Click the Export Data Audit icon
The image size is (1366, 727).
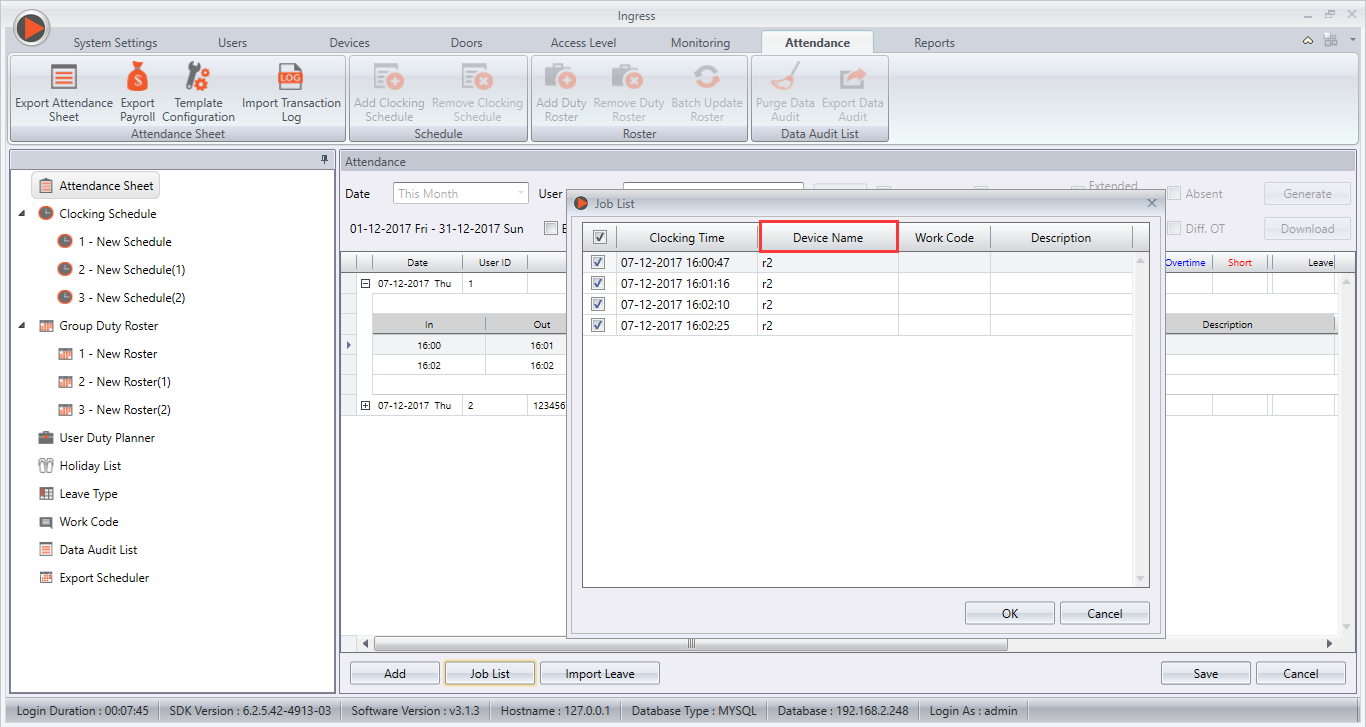pyautogui.click(x=853, y=77)
